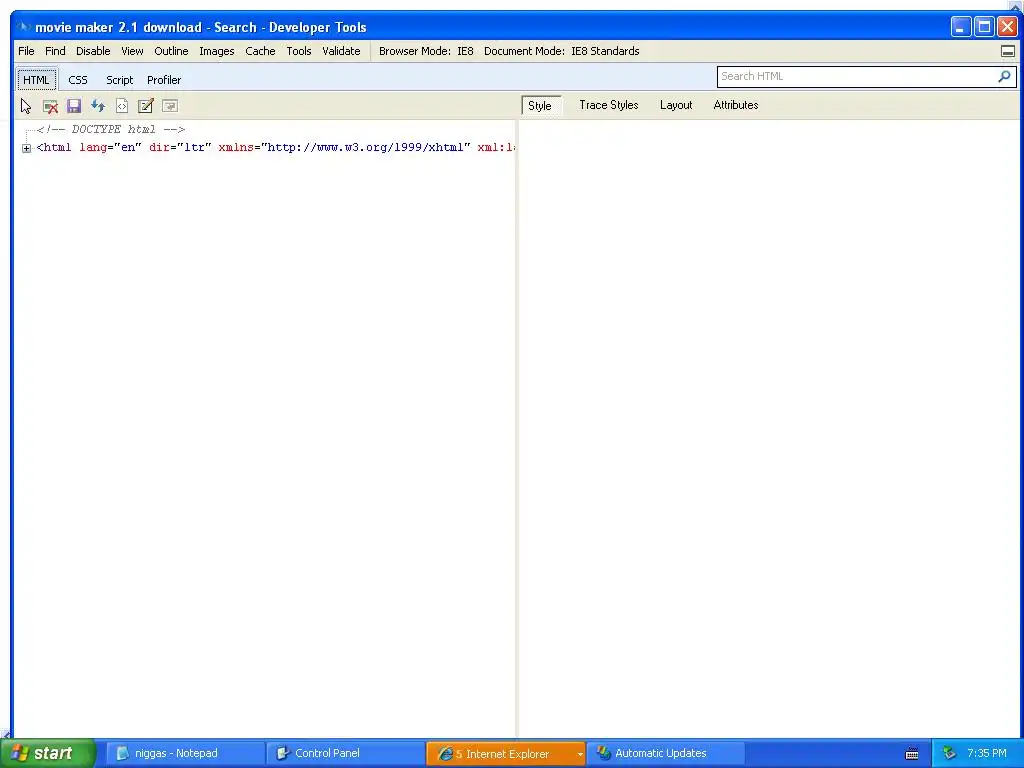This screenshot has width=1024, height=768.
Task: Switch to the Script tab
Action: tap(120, 80)
